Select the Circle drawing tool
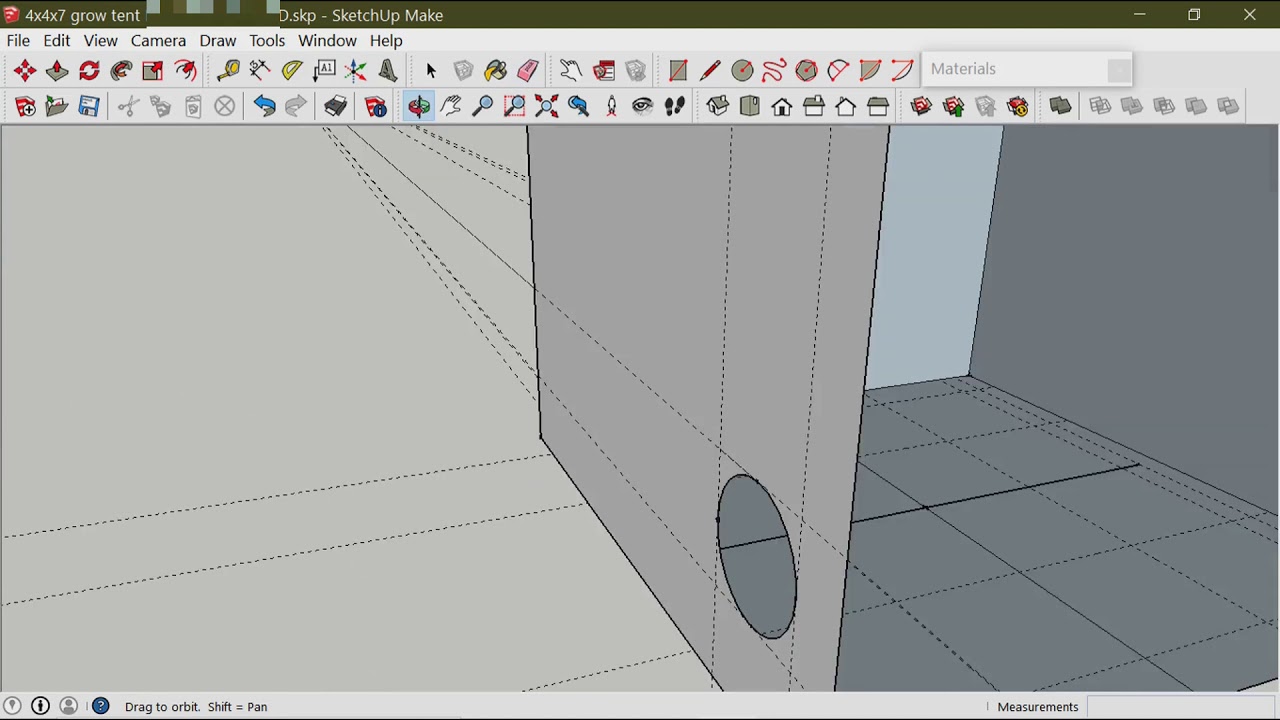Screen dimensions: 1280x720 [x=742, y=70]
